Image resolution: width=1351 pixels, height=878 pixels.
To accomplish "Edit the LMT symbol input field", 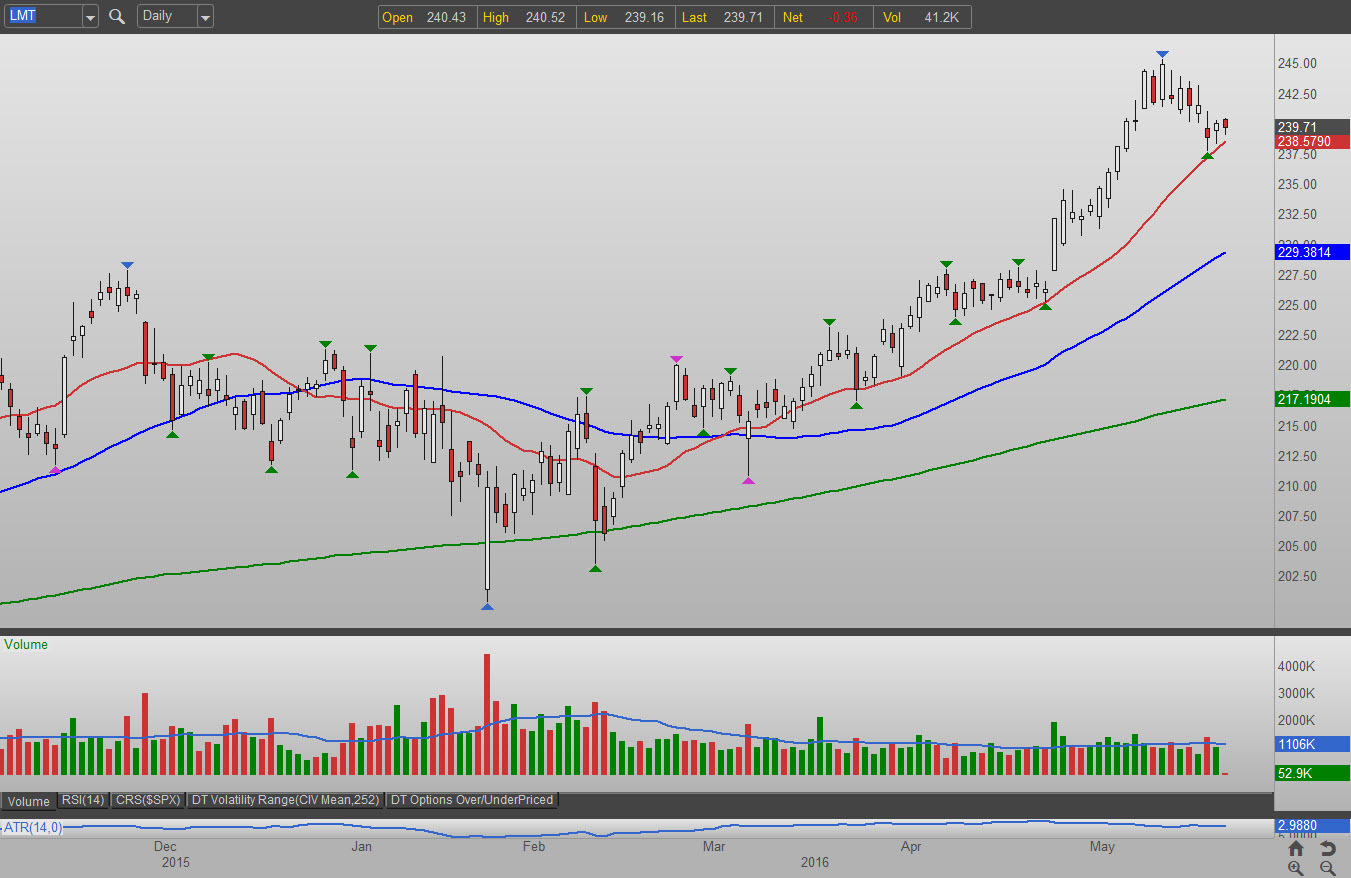I will click(x=42, y=17).
